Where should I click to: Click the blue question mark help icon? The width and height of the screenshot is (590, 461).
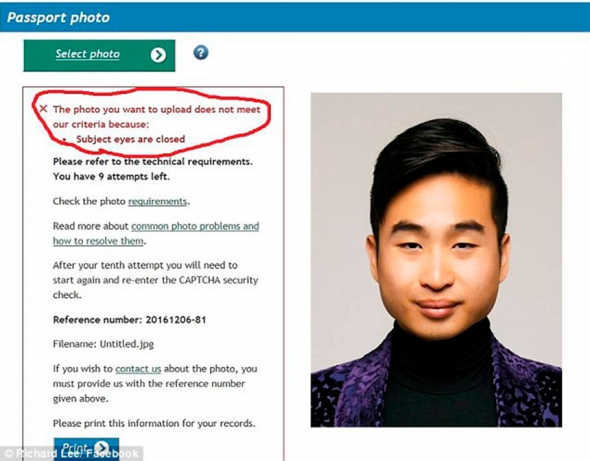(x=201, y=52)
